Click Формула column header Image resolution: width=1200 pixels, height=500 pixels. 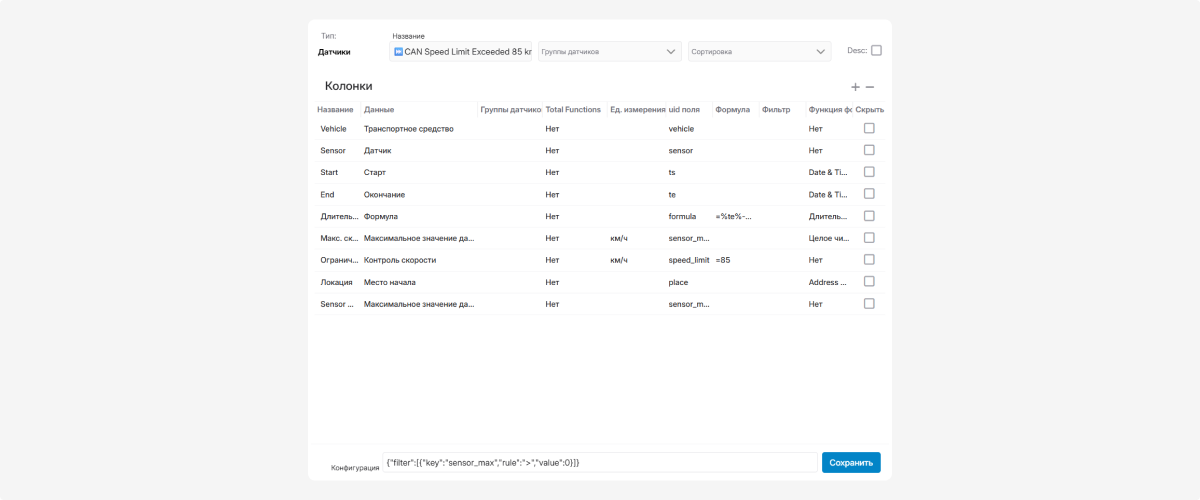coord(733,110)
